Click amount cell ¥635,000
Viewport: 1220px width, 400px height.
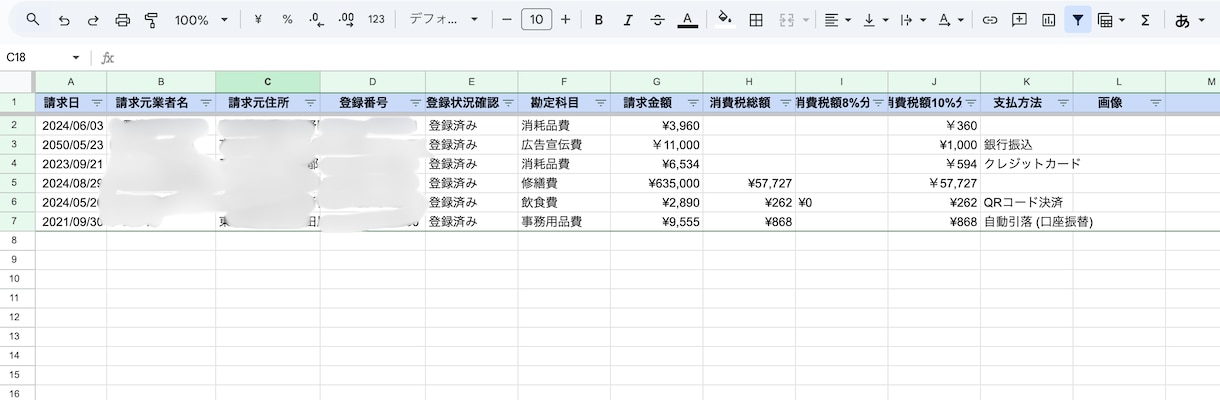pos(656,183)
